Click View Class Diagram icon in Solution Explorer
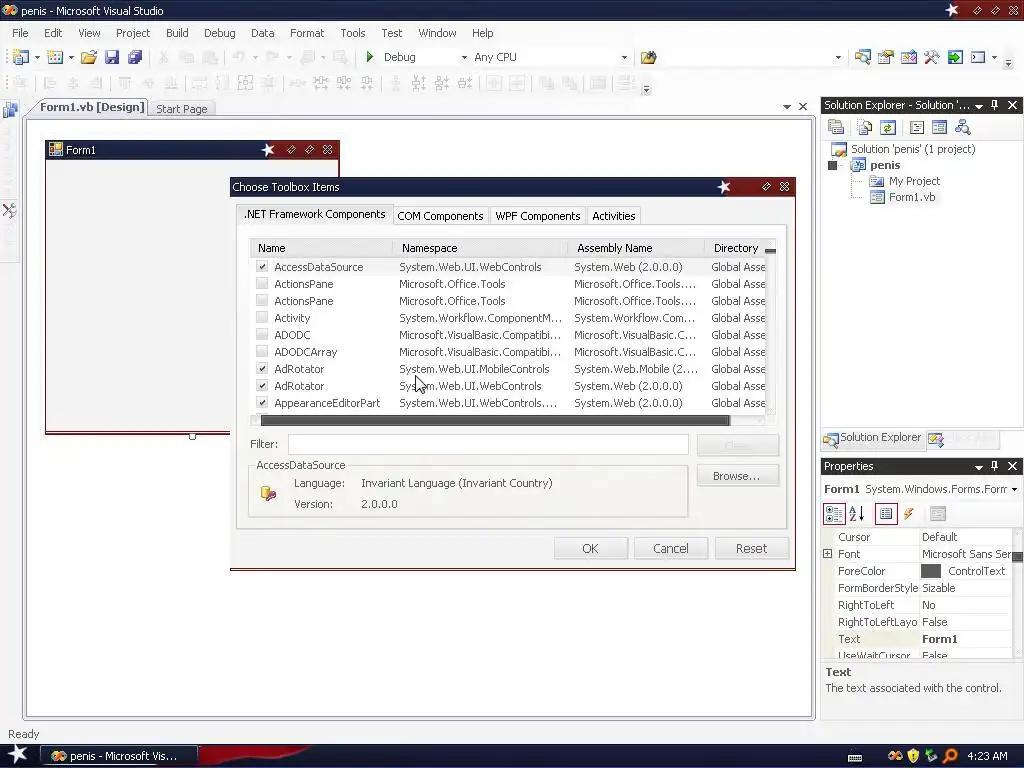The width and height of the screenshot is (1024, 768). click(x=963, y=127)
